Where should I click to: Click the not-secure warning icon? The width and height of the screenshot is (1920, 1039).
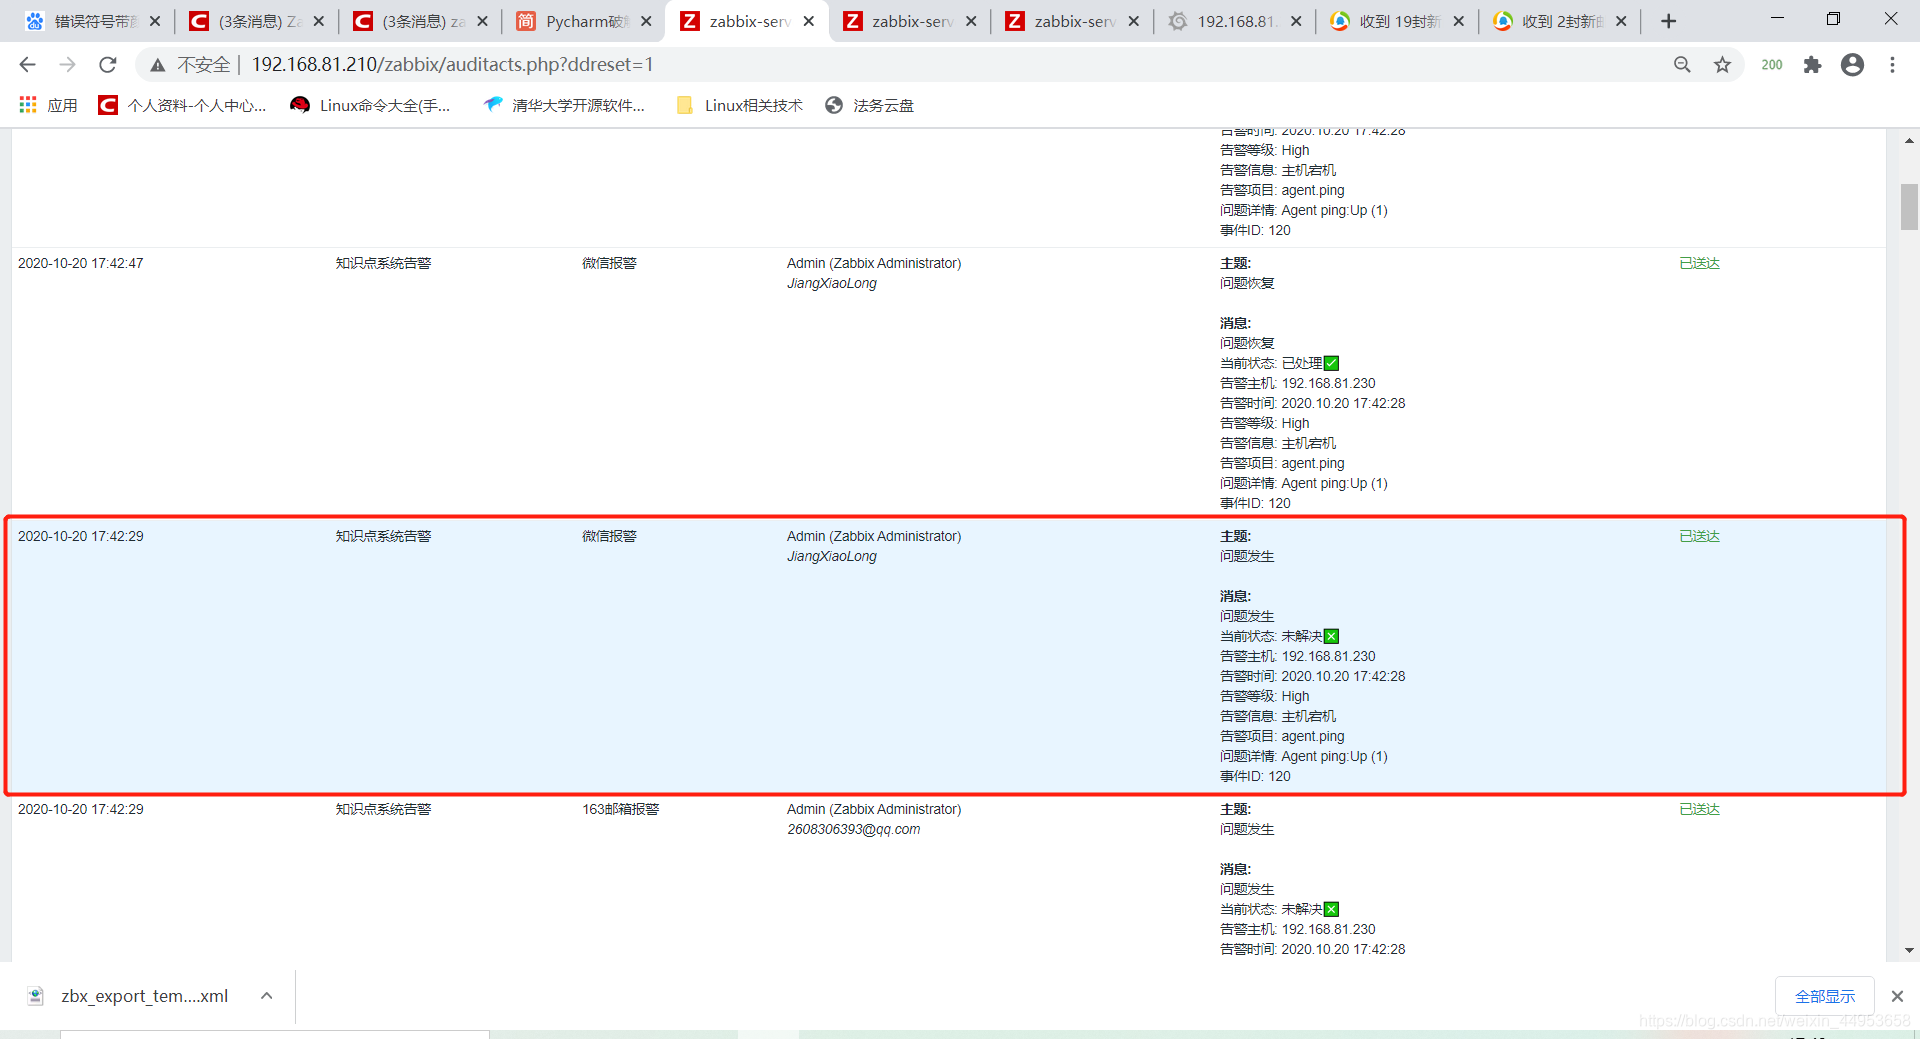point(157,65)
